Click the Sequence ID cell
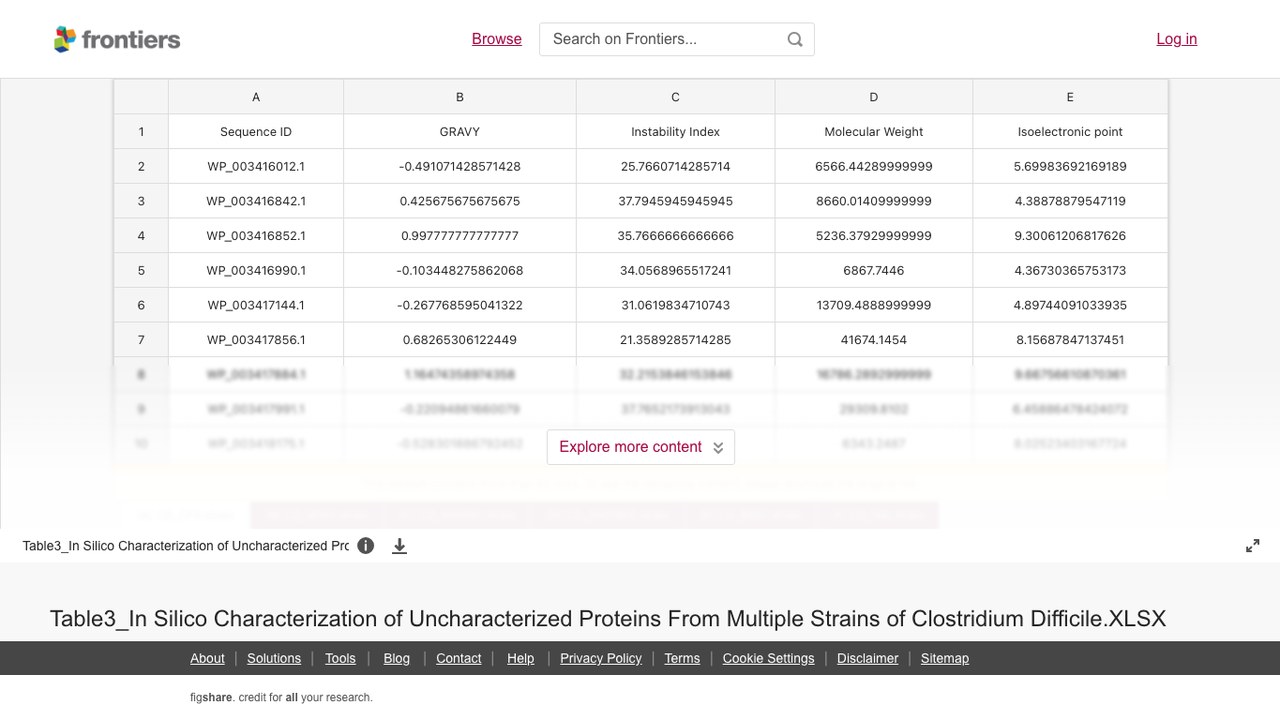The height and width of the screenshot is (720, 1280). pos(256,132)
